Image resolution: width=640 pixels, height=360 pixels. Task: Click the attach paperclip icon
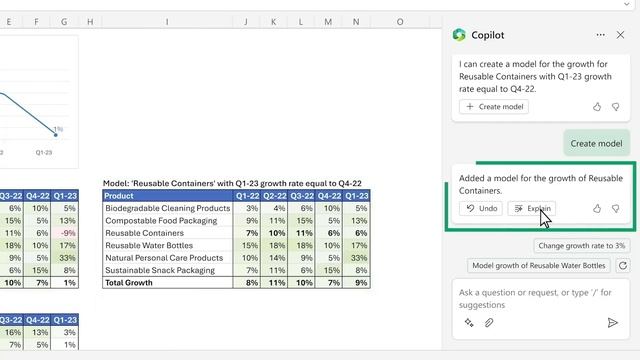tap(489, 322)
